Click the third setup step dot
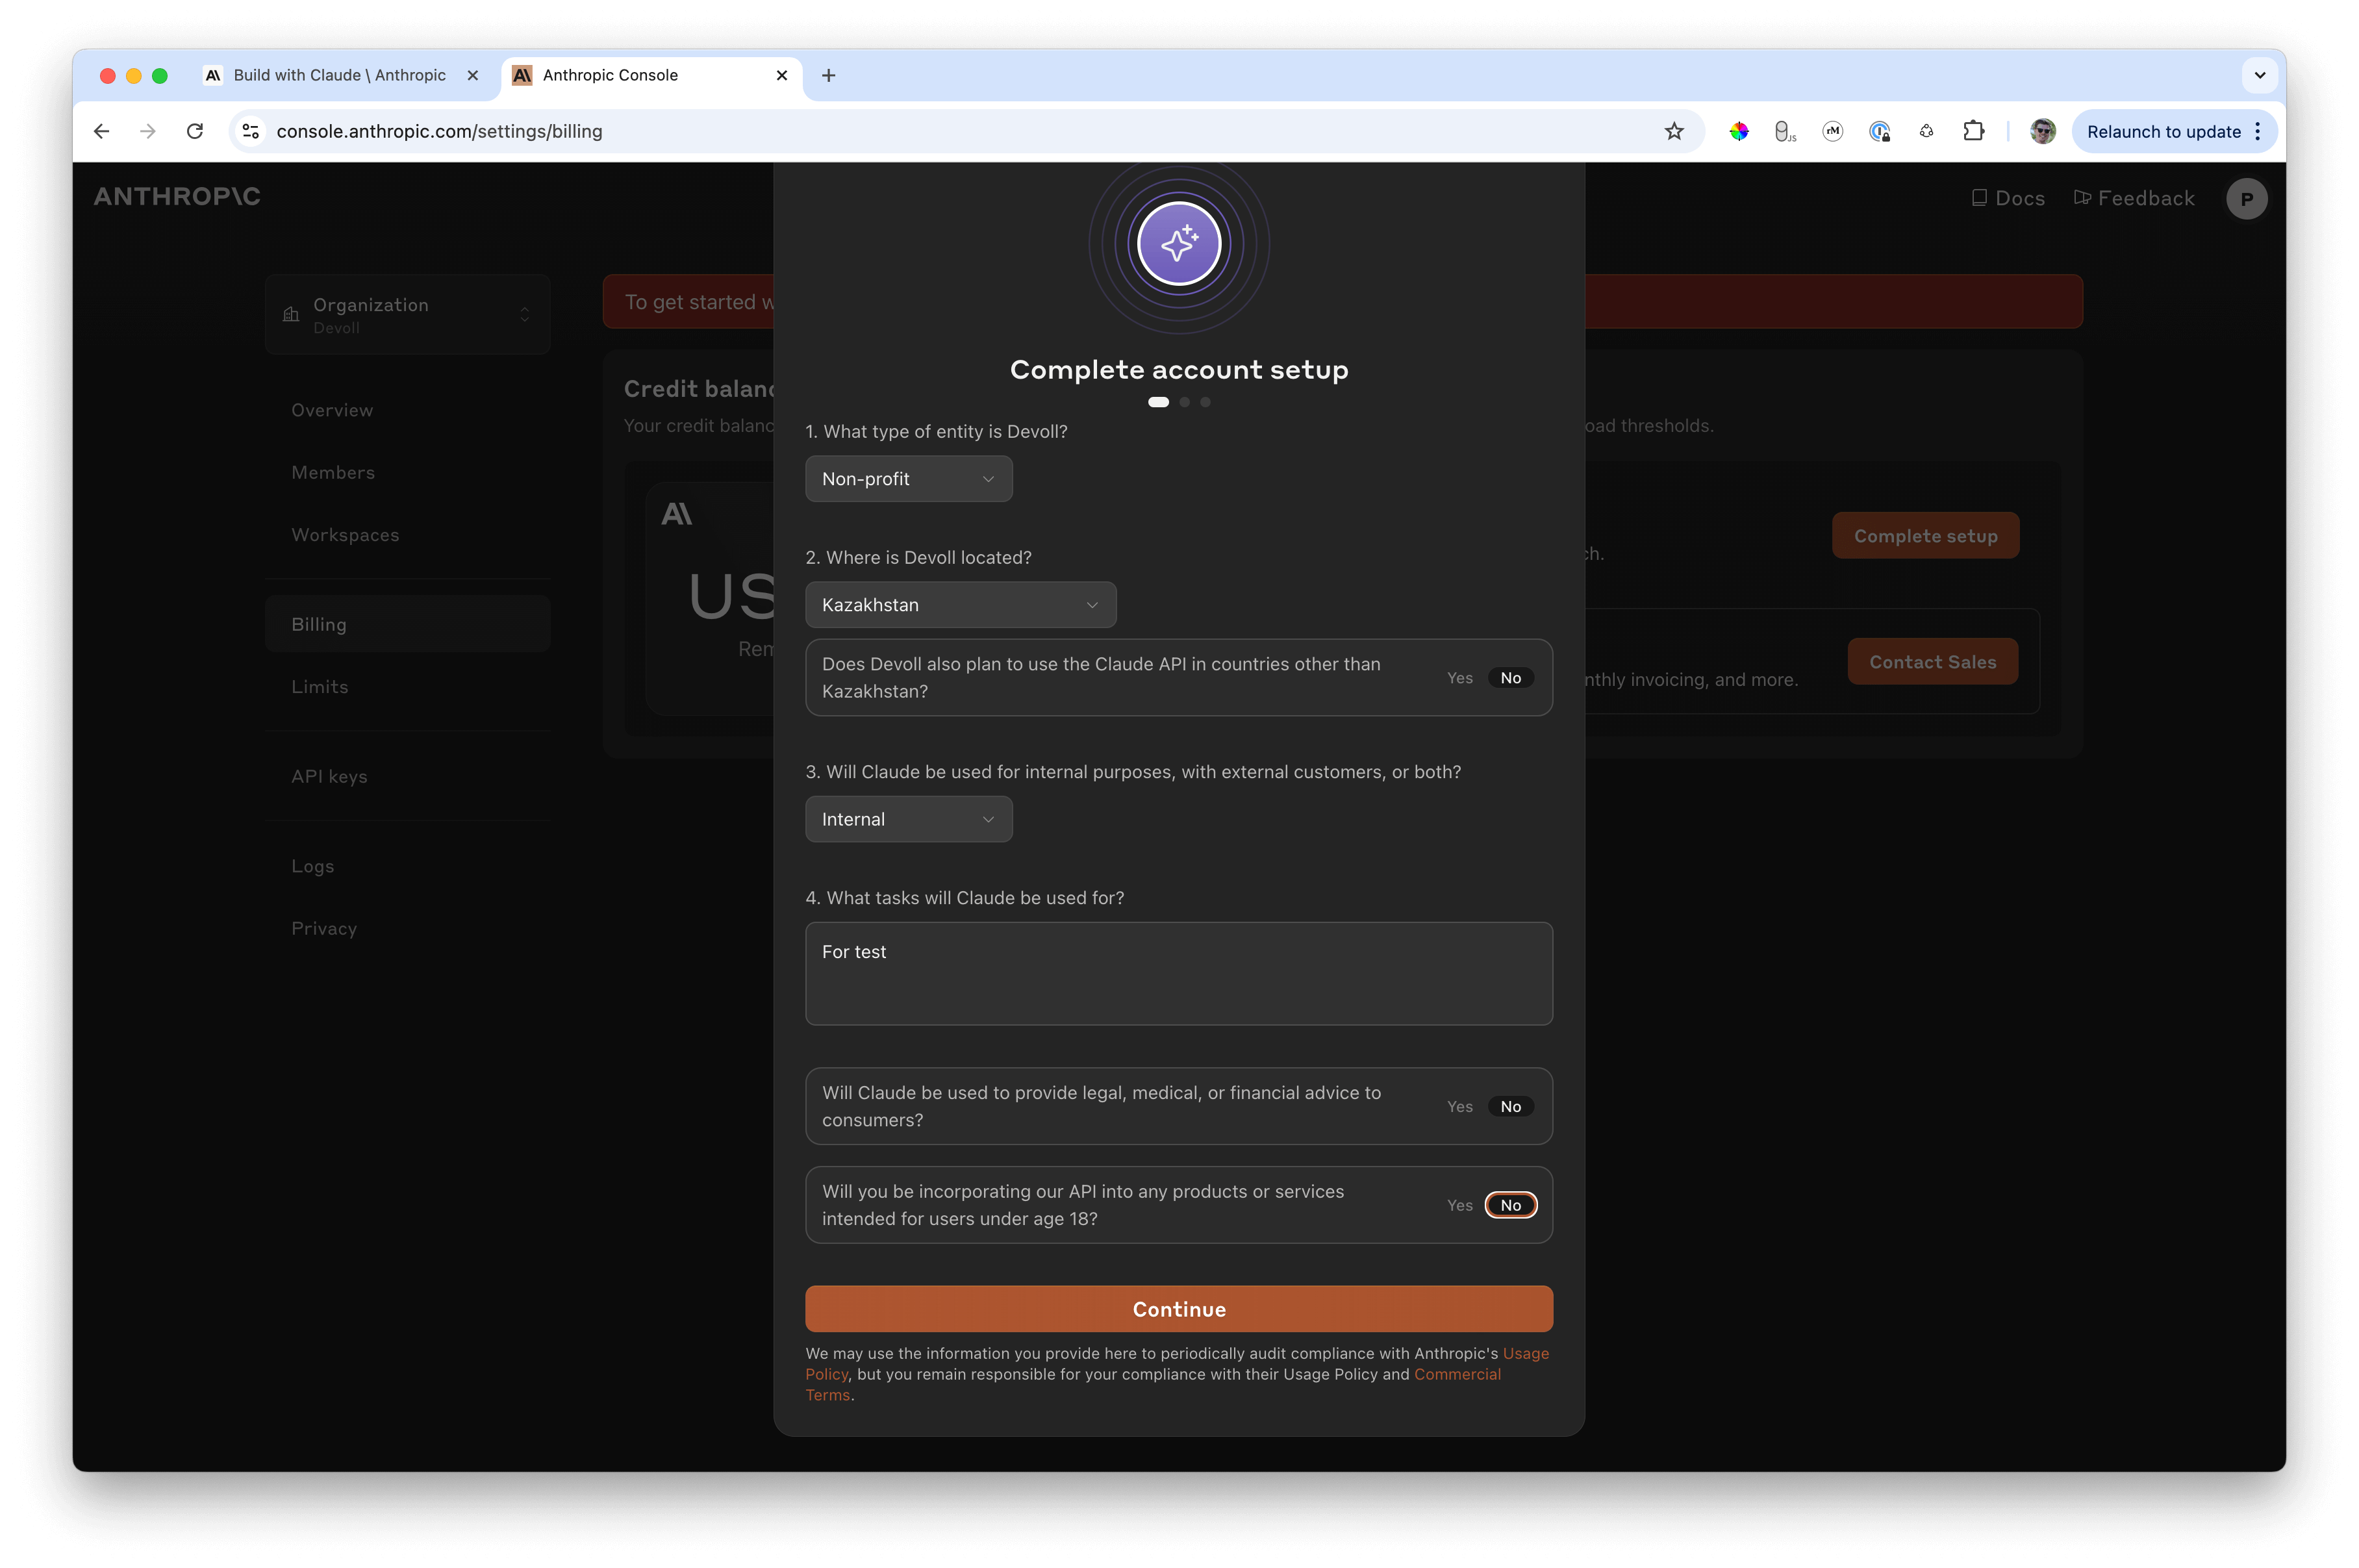The height and width of the screenshot is (1568, 2359). click(x=1205, y=402)
